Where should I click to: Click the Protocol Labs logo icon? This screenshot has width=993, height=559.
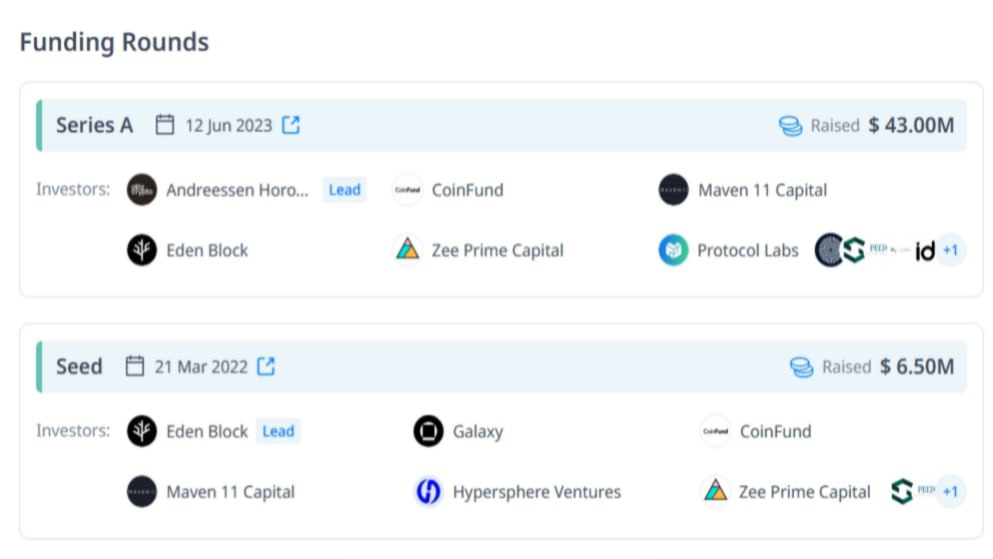(x=673, y=250)
